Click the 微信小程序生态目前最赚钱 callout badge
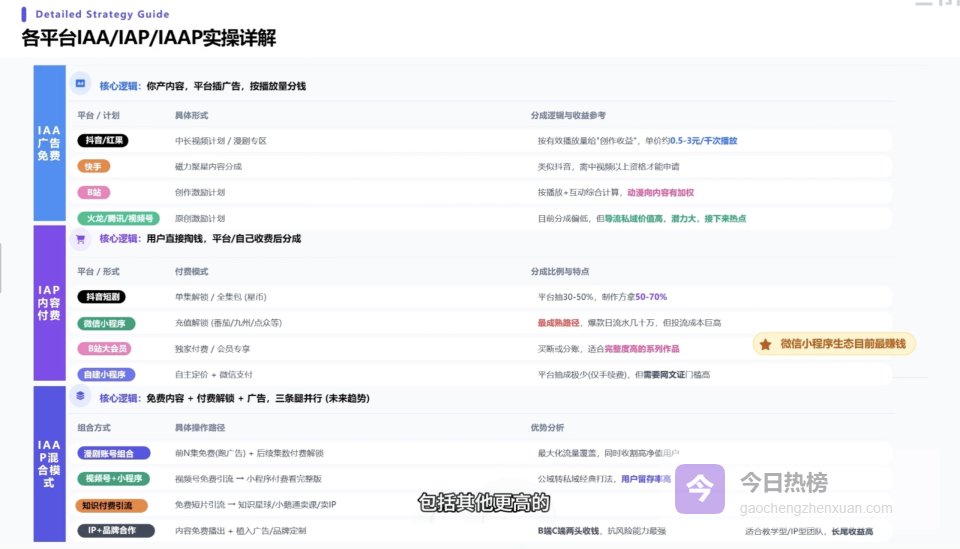The height and width of the screenshot is (549, 960). [834, 344]
